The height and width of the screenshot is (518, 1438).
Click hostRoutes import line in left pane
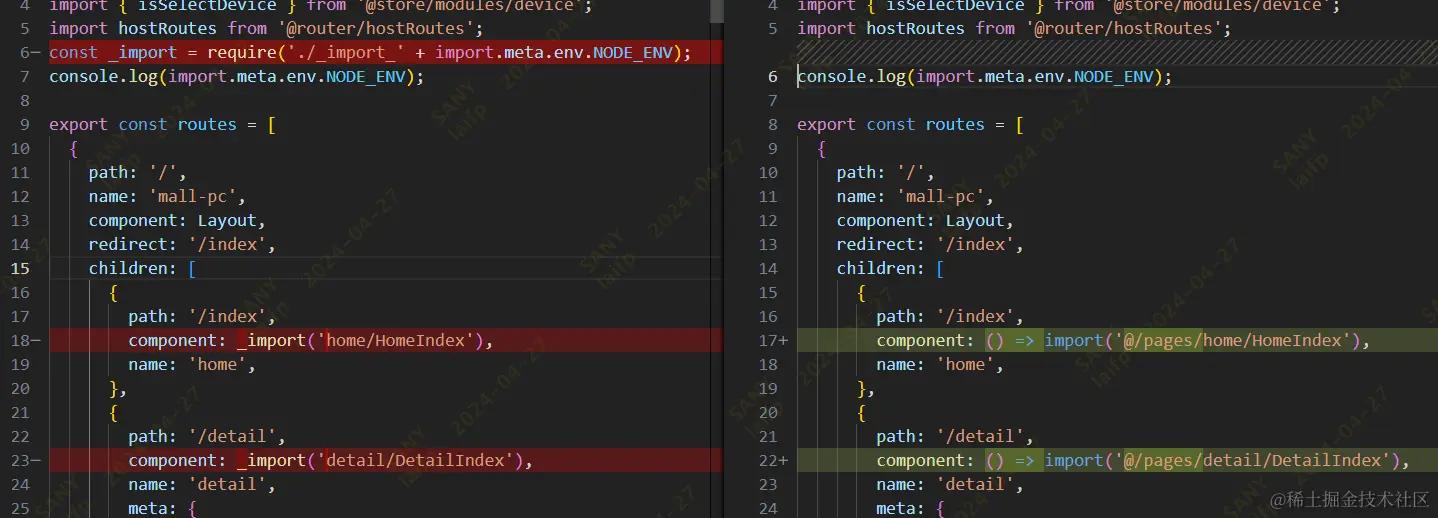[x=267, y=28]
